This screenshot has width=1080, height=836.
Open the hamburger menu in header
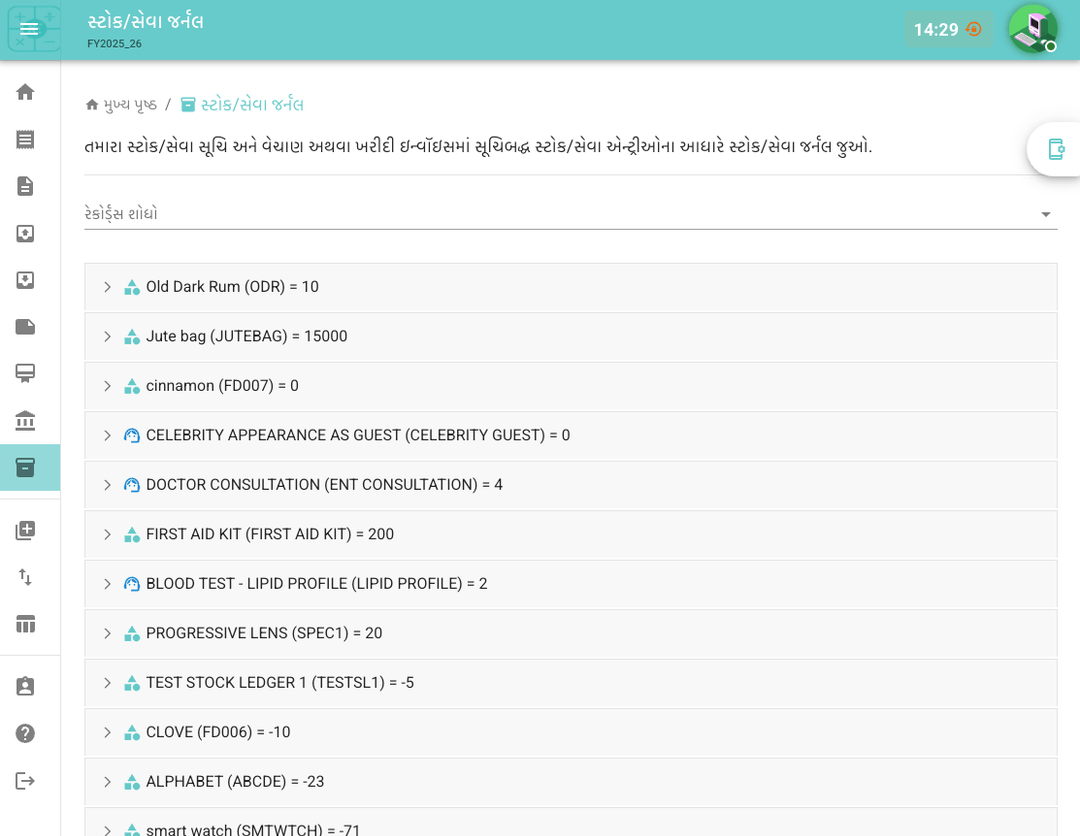29,29
